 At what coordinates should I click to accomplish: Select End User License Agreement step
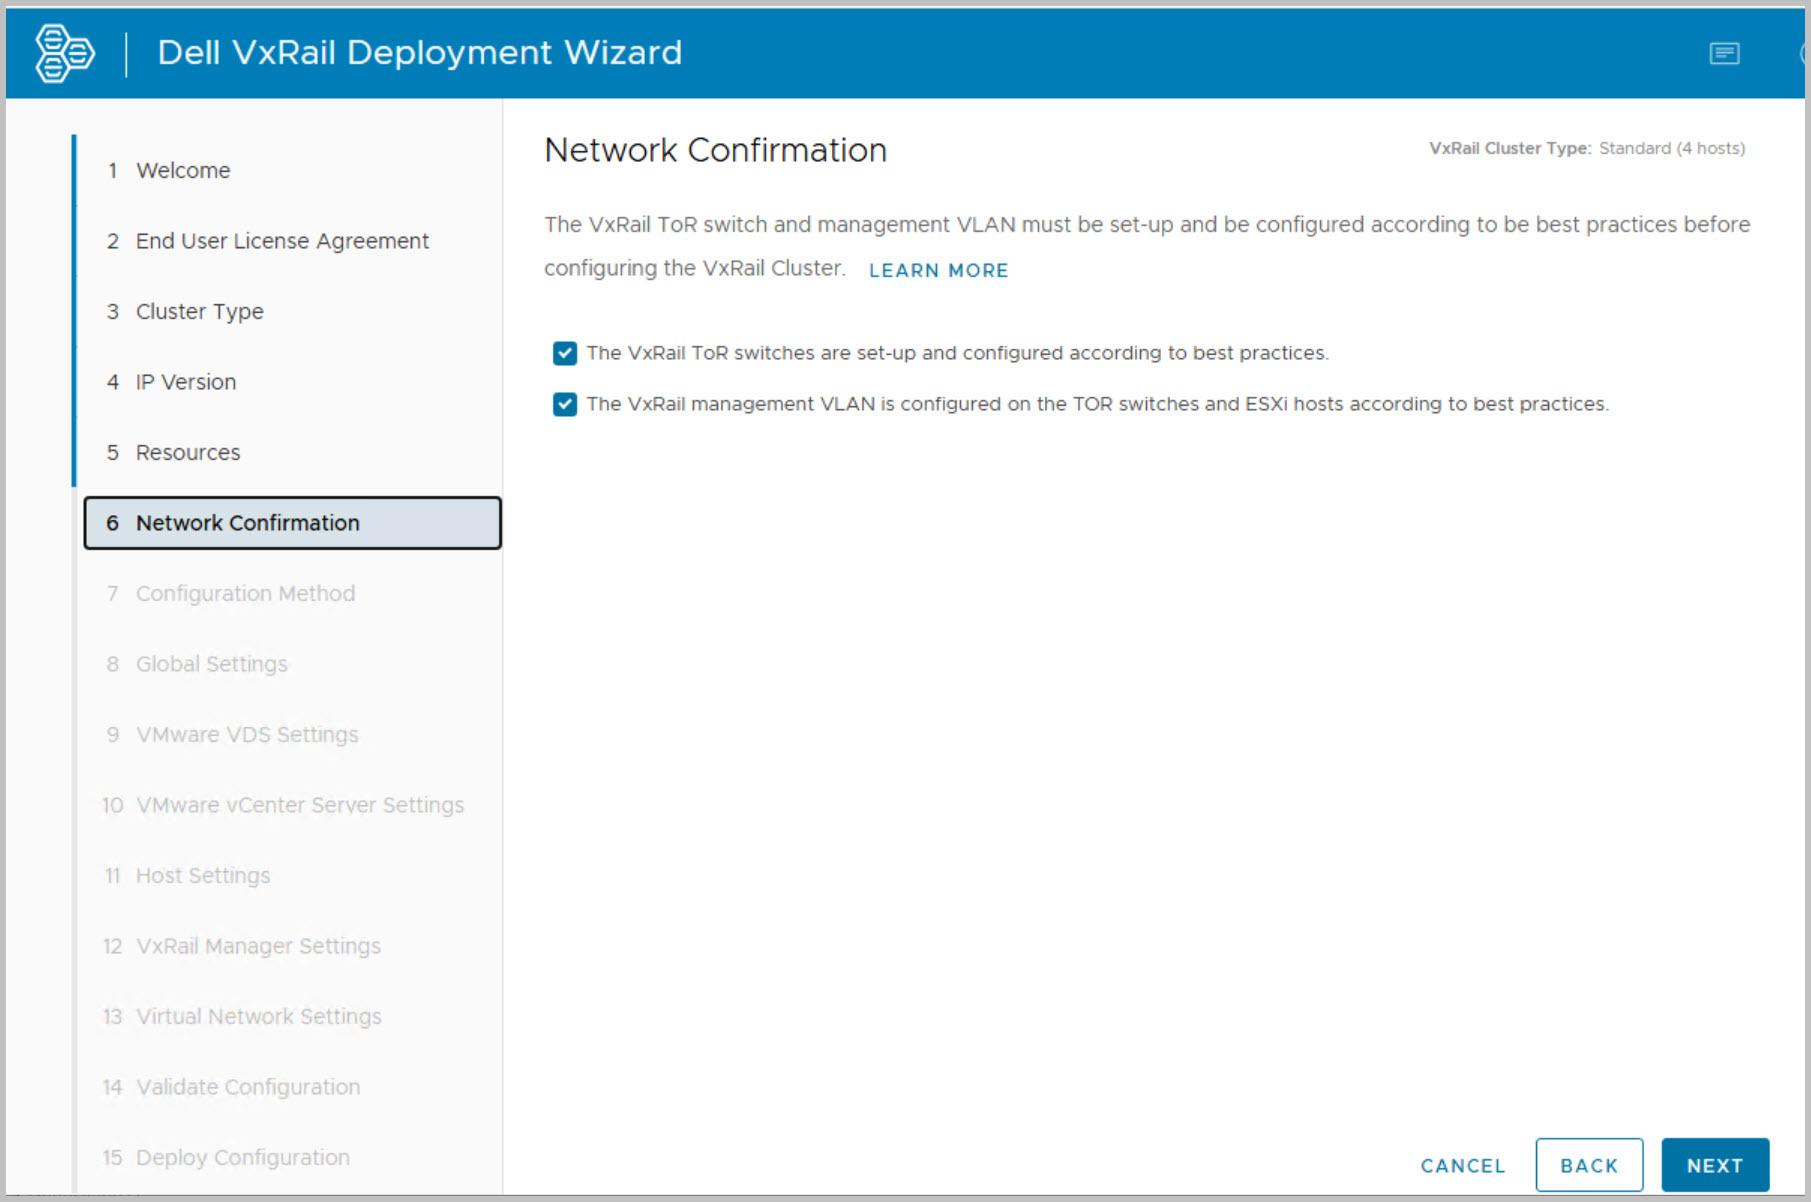point(282,241)
